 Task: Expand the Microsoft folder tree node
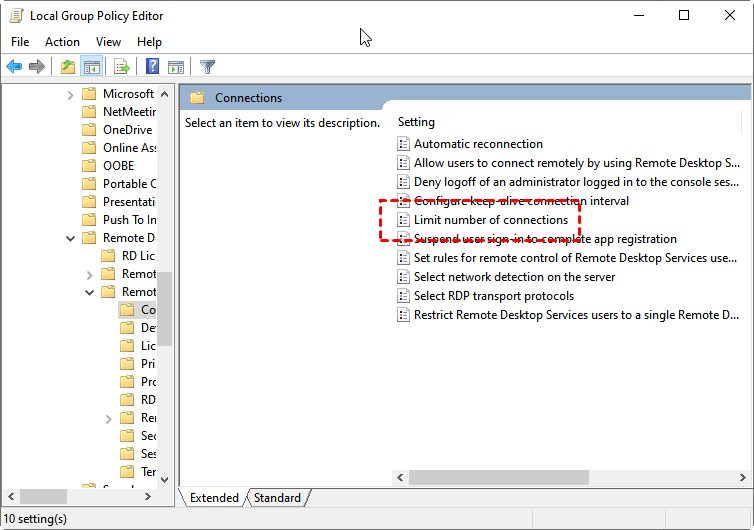71,94
